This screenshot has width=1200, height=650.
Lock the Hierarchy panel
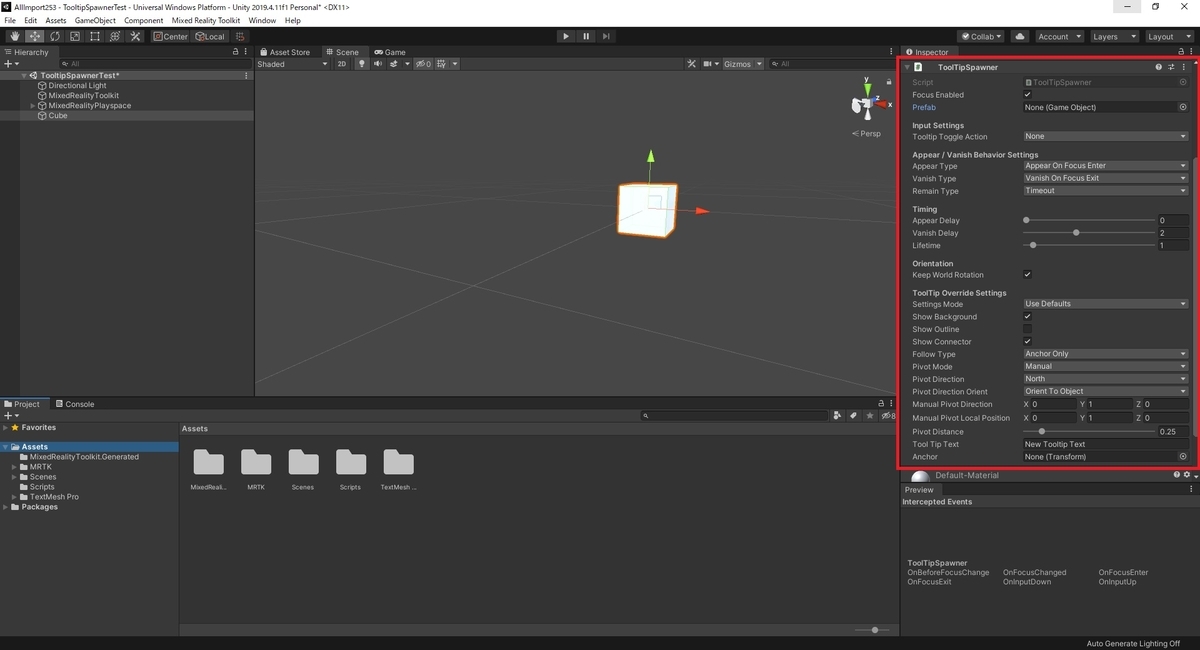236,52
